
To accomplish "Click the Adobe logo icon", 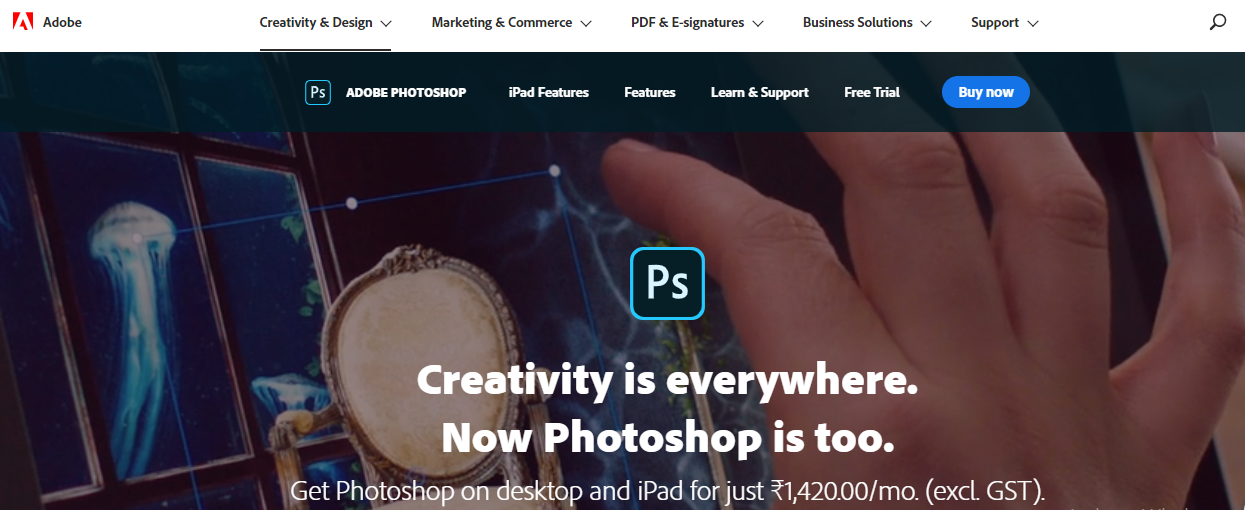I will (x=23, y=22).
